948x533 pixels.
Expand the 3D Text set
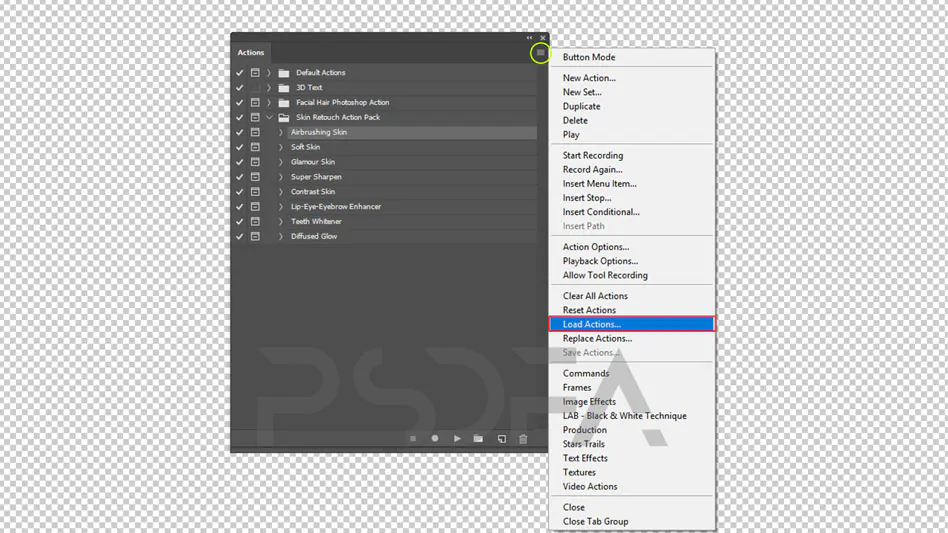tap(269, 88)
